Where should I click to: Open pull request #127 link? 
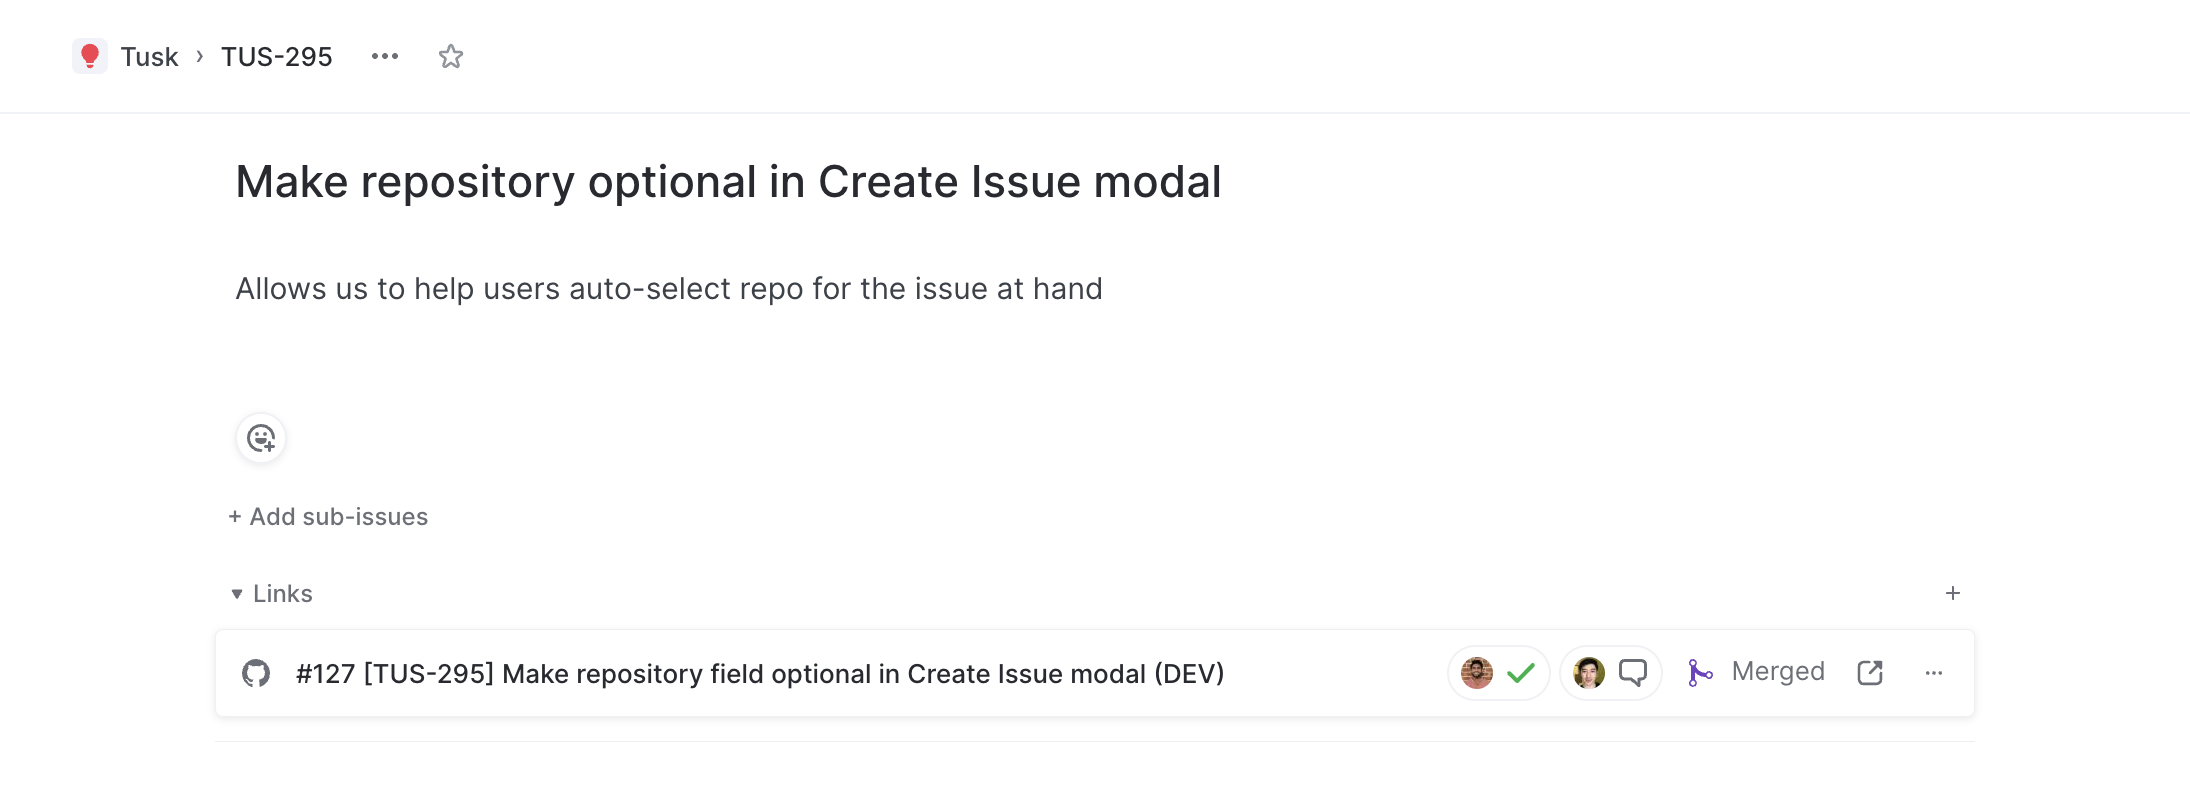[760, 674]
